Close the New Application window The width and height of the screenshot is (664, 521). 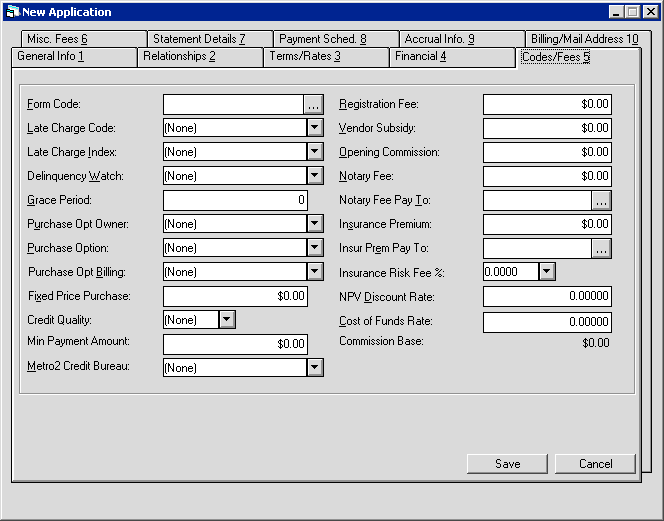pos(650,12)
